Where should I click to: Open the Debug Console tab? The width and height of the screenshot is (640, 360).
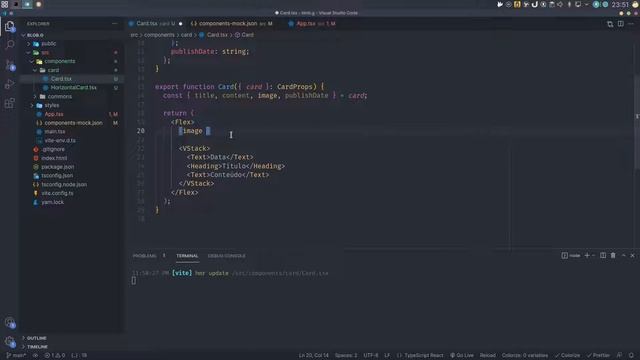coord(227,256)
